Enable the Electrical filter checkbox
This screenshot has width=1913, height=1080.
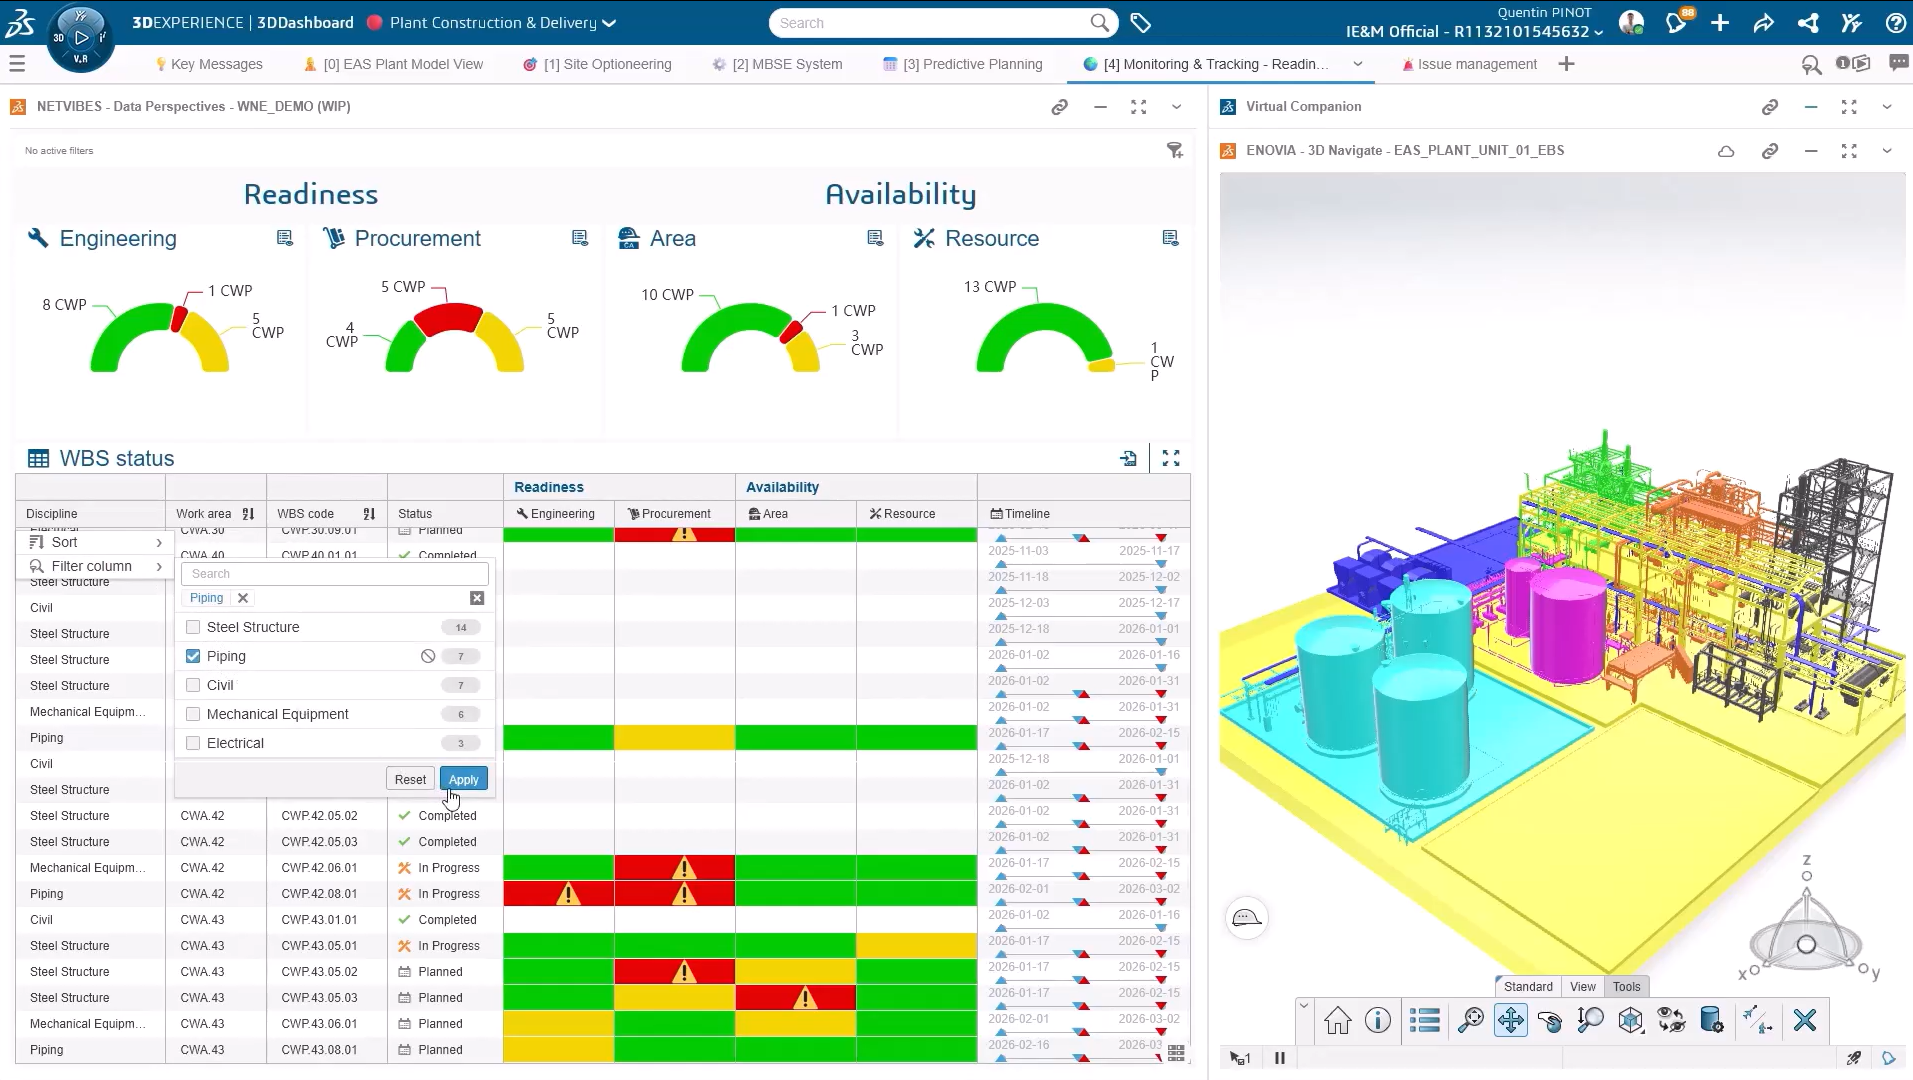[x=193, y=743]
